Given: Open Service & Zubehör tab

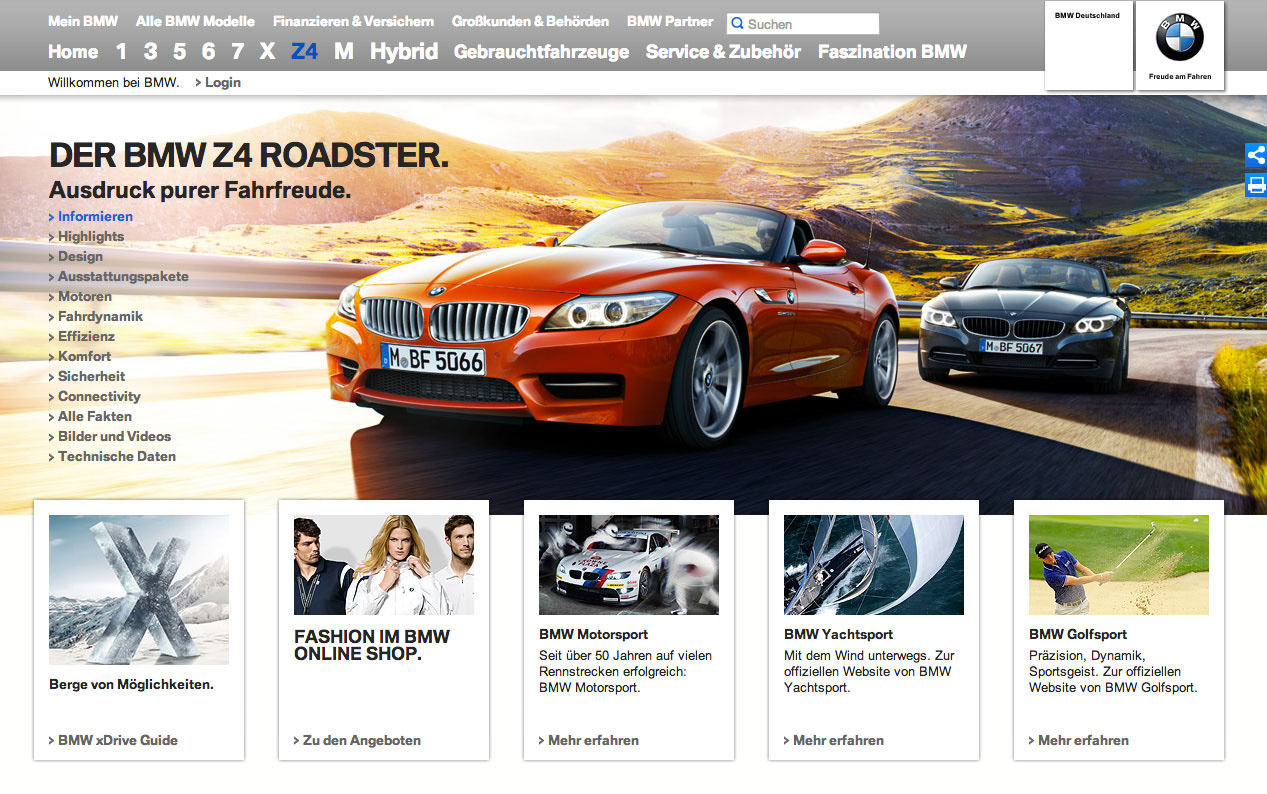Looking at the screenshot, I should click(723, 51).
